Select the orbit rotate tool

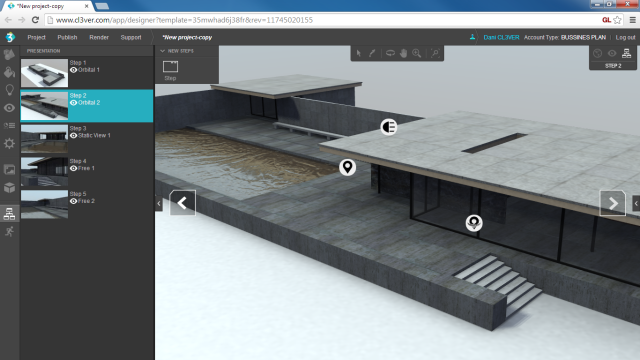[x=390, y=53]
